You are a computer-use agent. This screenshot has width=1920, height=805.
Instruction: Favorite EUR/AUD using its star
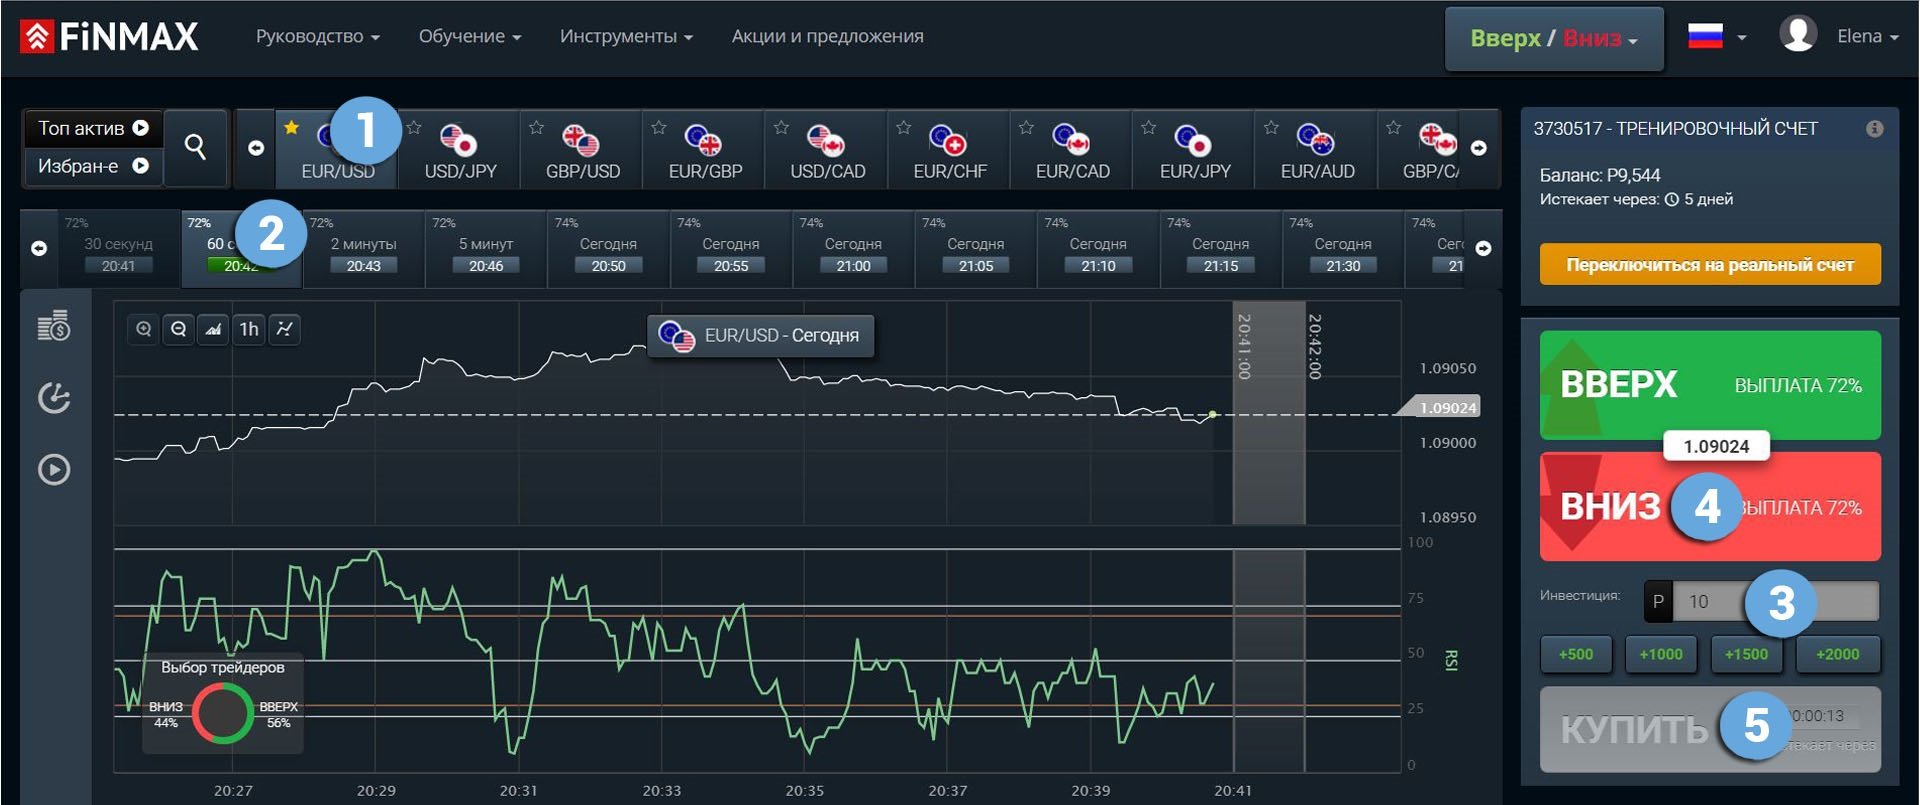[x=1271, y=127]
